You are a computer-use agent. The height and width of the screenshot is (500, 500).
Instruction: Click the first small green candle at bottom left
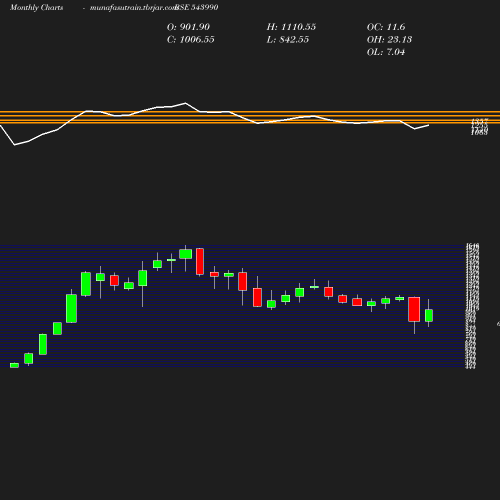(x=14, y=365)
